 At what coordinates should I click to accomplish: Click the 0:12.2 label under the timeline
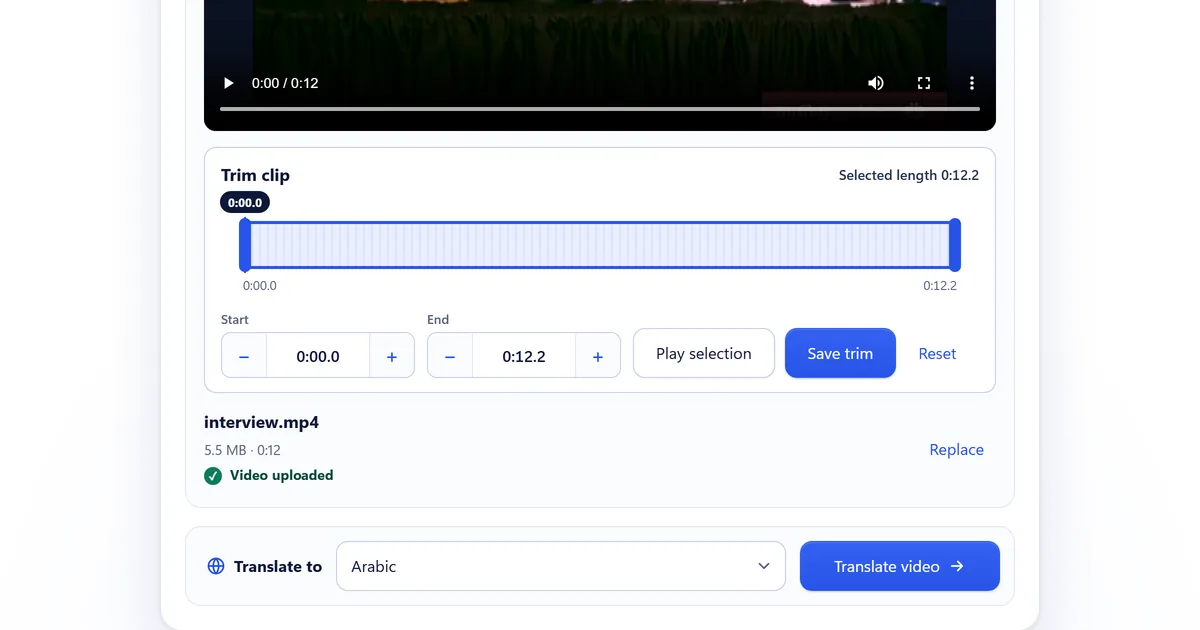940,286
